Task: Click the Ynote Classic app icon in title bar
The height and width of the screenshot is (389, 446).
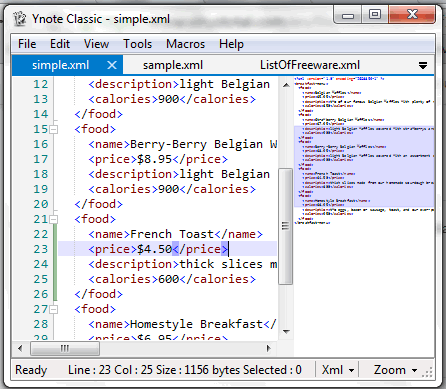Action: coord(20,19)
